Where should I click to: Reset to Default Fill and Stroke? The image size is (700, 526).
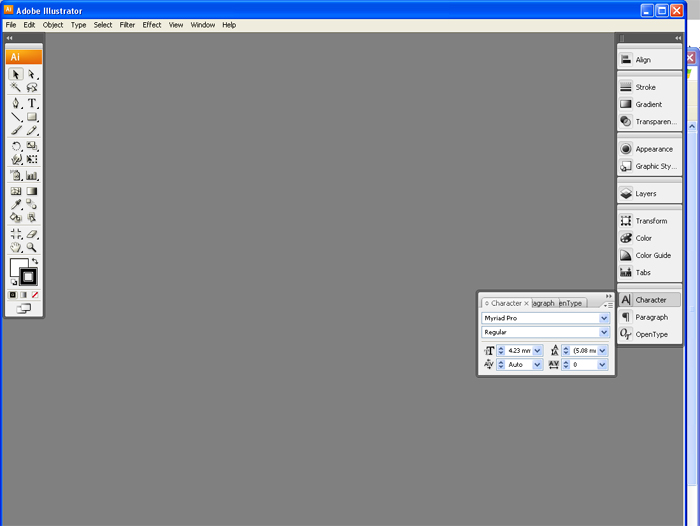pyautogui.click(x=14, y=282)
